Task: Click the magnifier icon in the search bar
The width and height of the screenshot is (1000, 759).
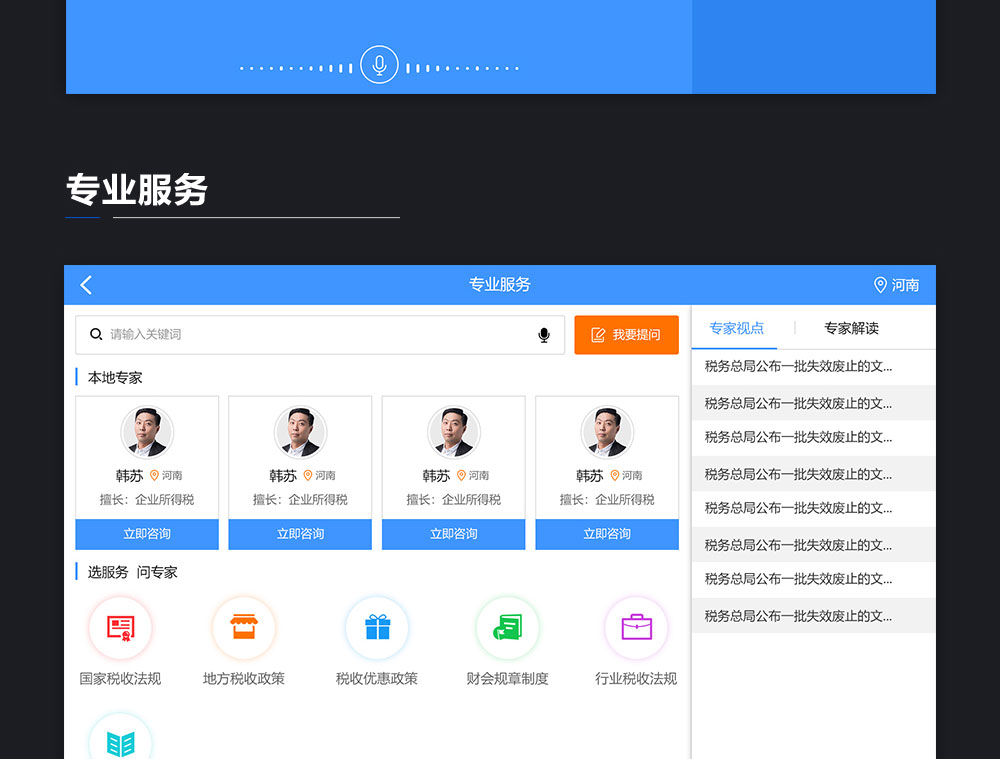Action: [96, 335]
